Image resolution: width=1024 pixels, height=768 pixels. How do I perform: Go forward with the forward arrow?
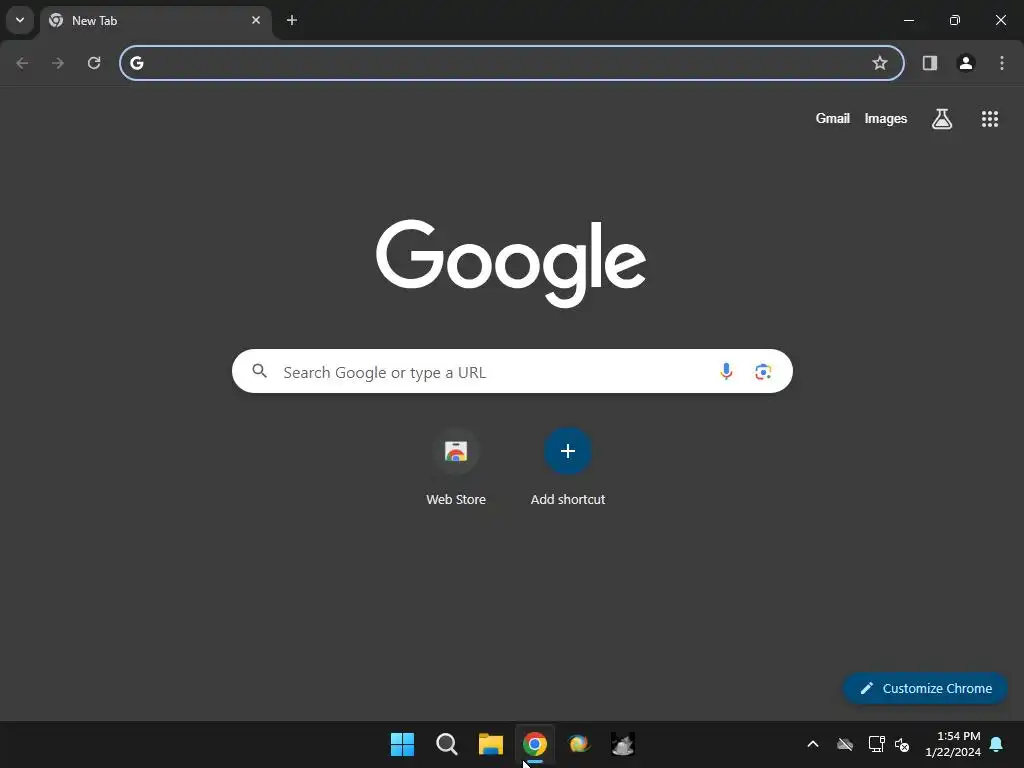pos(58,63)
